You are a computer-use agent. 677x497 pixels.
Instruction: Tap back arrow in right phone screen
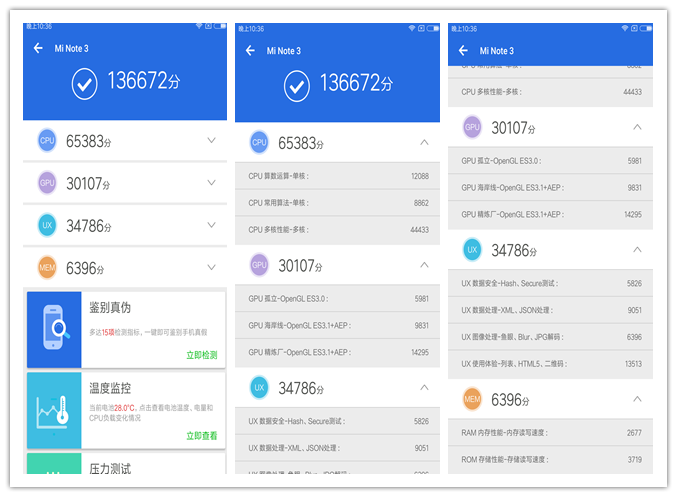pos(463,51)
